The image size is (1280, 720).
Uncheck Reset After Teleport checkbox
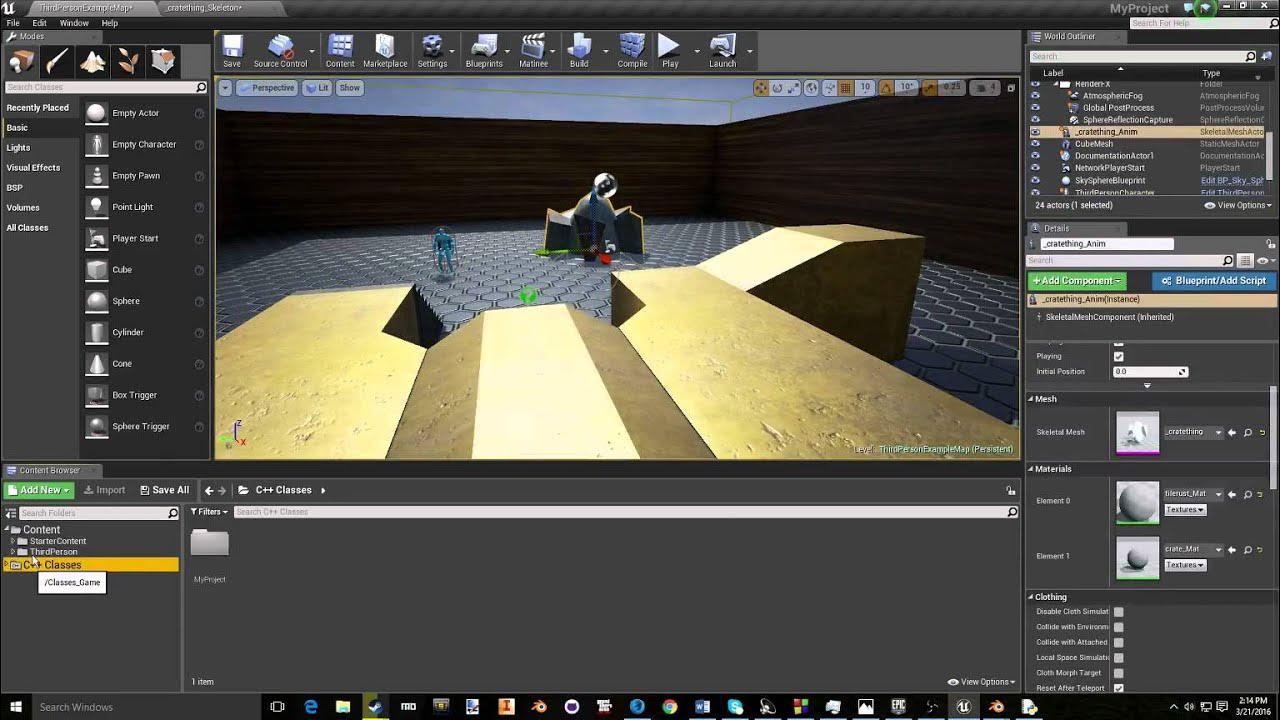1118,688
